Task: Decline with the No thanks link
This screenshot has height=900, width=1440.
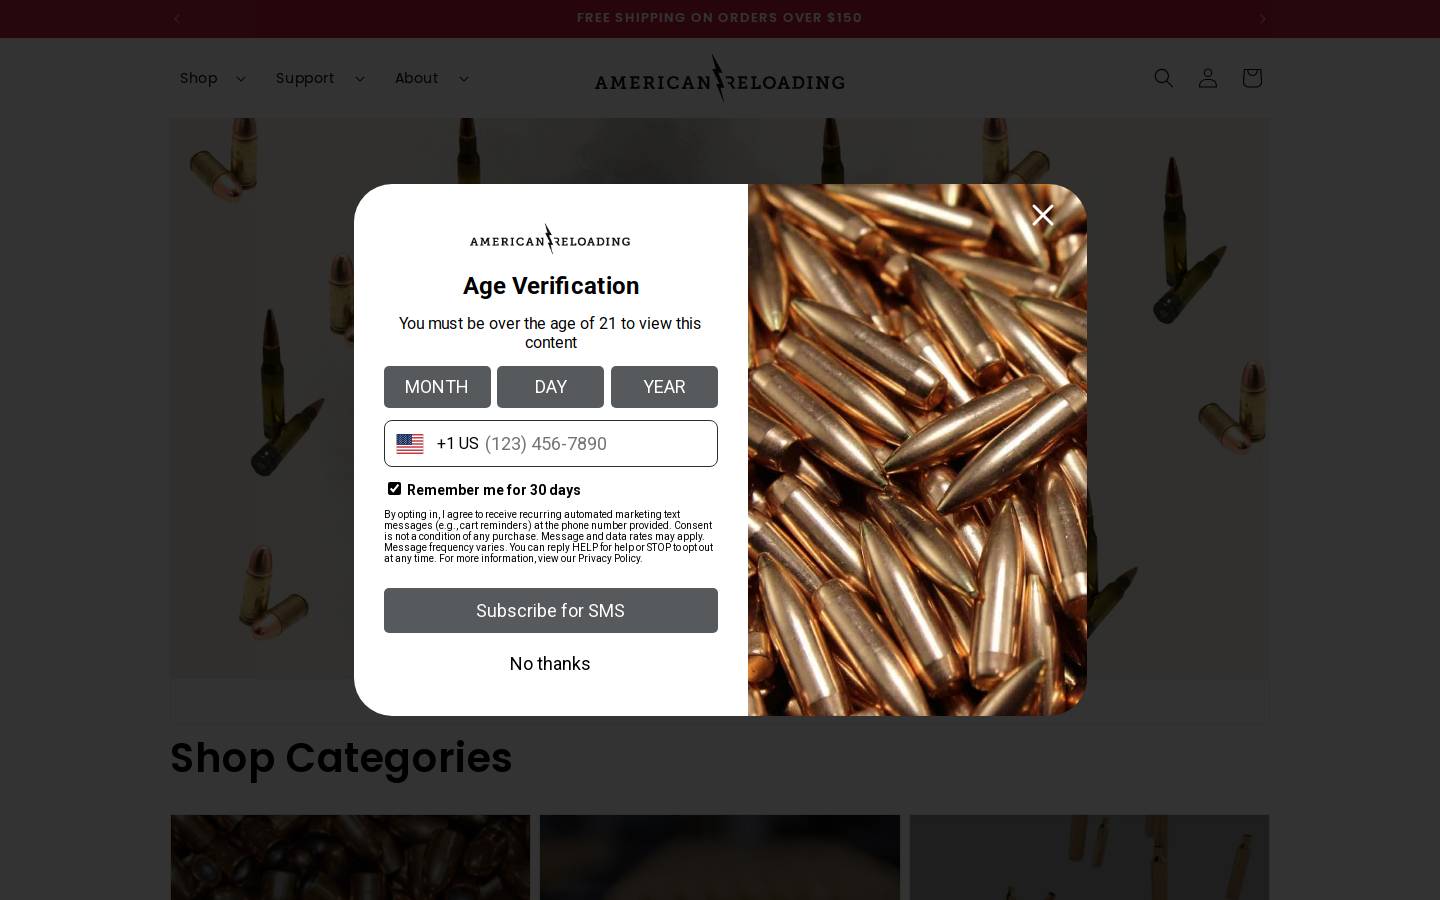Action: [550, 664]
